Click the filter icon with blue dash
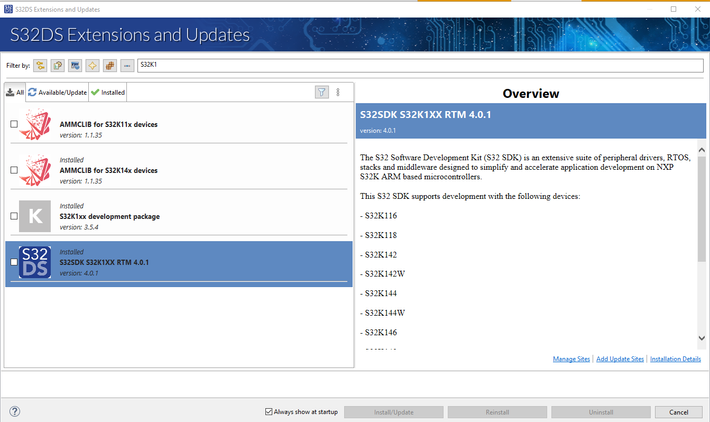The height and width of the screenshot is (422, 710). coord(127,66)
